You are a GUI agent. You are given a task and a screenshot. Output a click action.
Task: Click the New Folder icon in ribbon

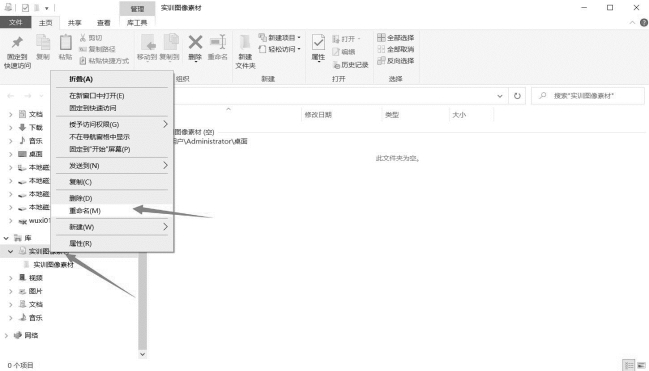point(245,42)
